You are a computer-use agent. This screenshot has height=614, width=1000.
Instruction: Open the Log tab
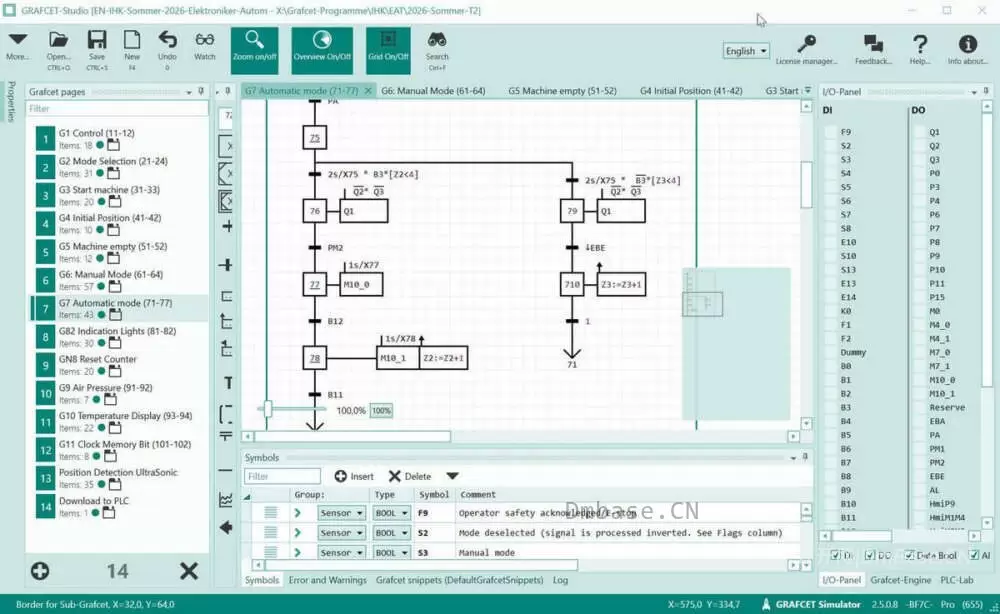coord(560,580)
